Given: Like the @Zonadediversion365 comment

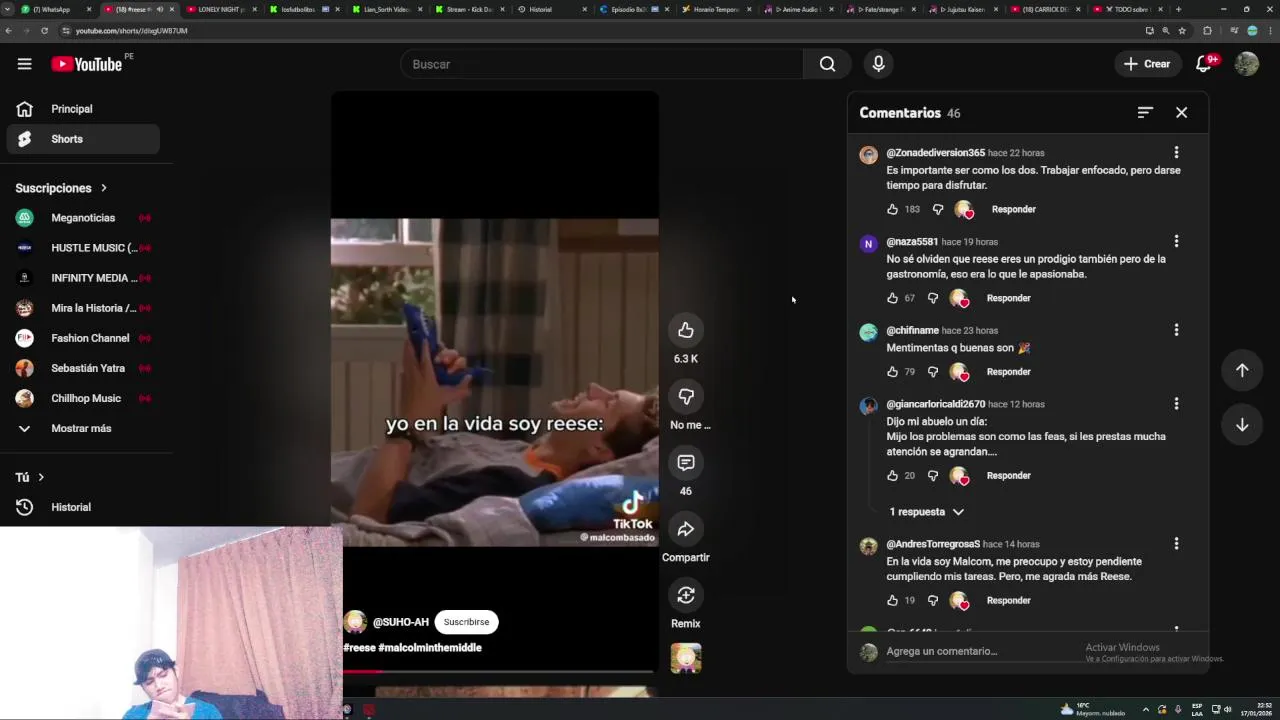Looking at the screenshot, I should [892, 209].
